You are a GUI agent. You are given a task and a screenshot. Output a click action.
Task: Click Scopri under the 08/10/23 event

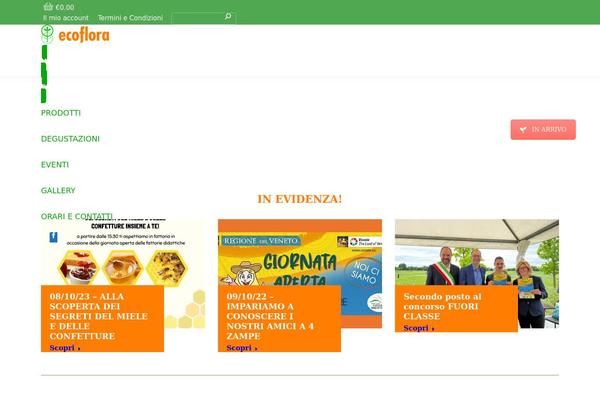click(65, 348)
